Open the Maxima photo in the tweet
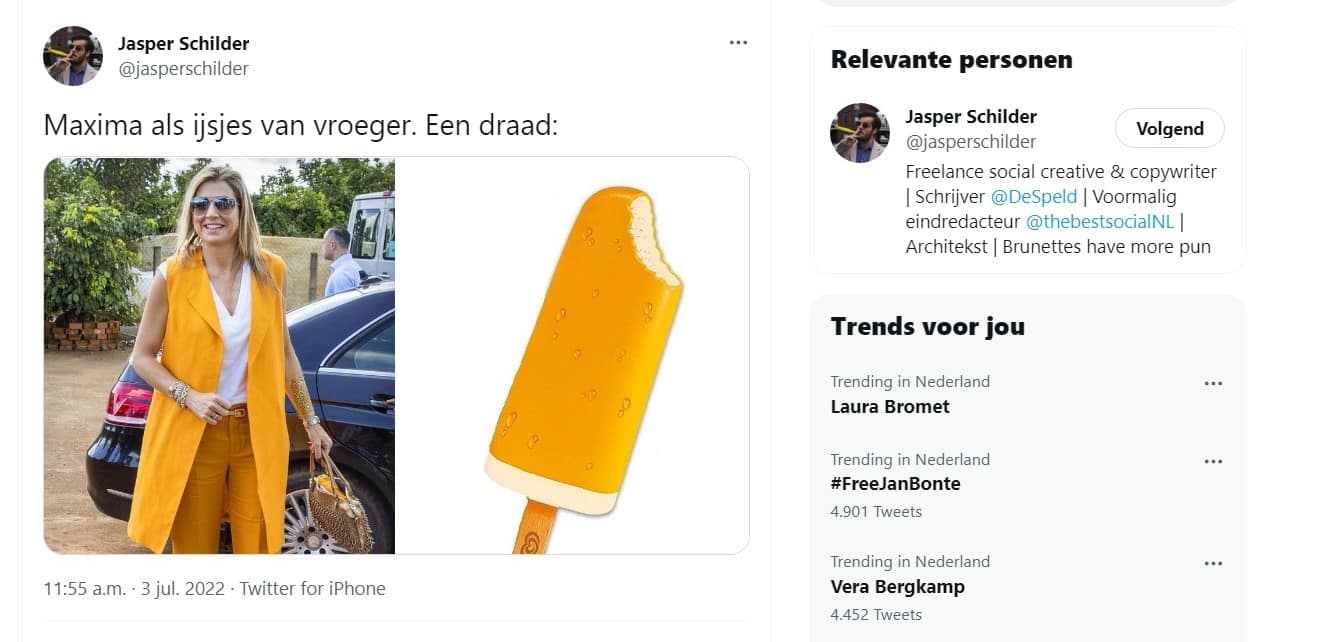1341x642 pixels. click(219, 355)
